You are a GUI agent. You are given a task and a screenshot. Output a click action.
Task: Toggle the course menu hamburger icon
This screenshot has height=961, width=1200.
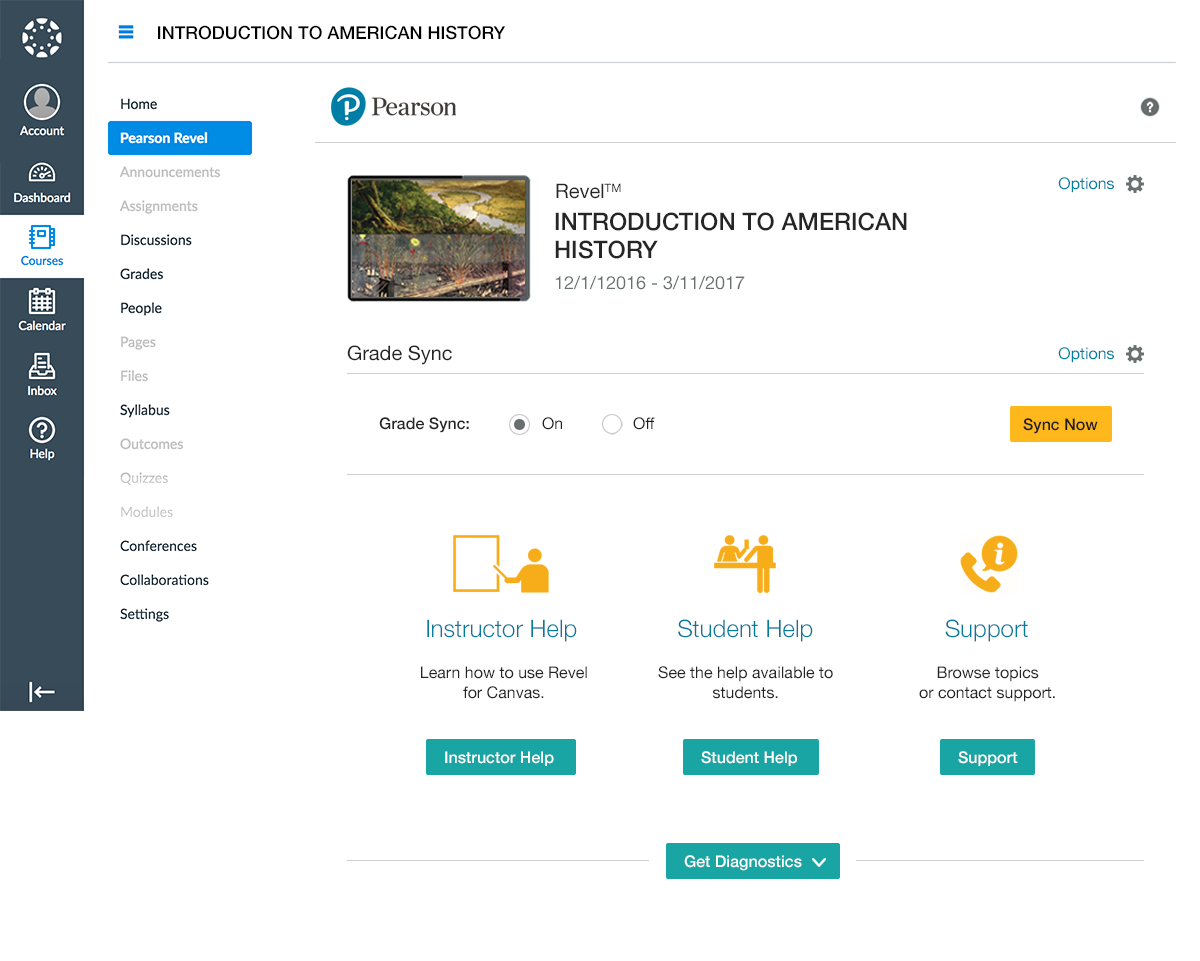126,32
